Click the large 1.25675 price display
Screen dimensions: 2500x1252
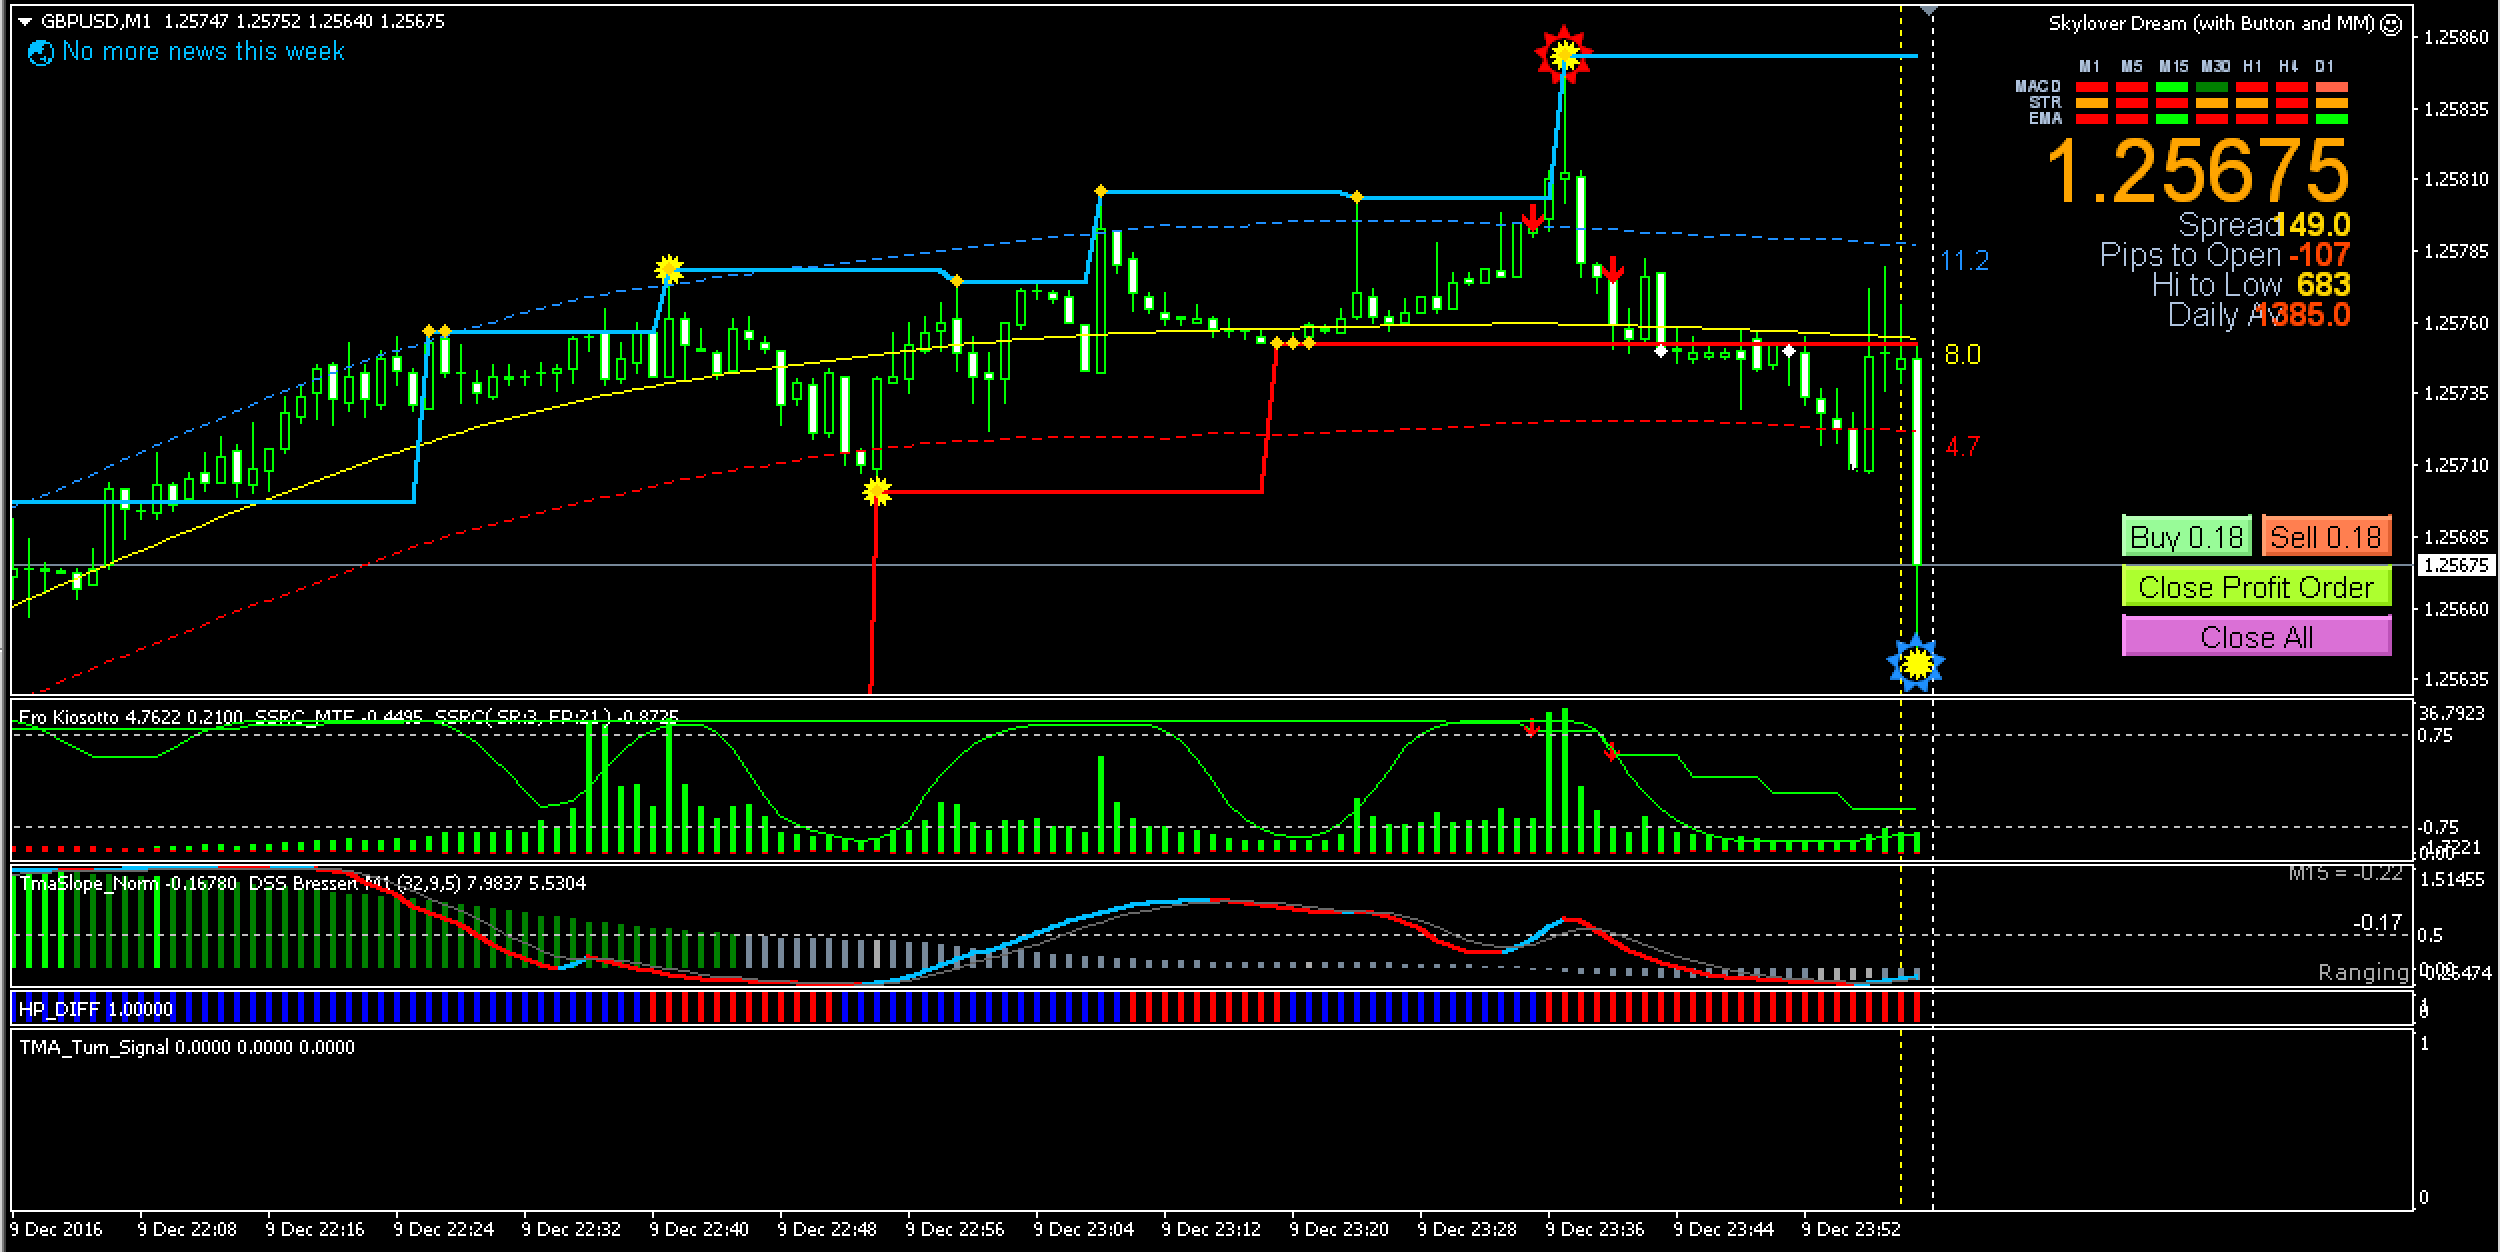coord(2198,171)
